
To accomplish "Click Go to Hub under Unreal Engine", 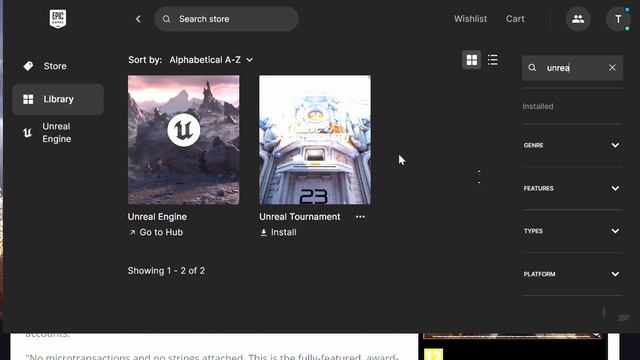I will coord(156,232).
